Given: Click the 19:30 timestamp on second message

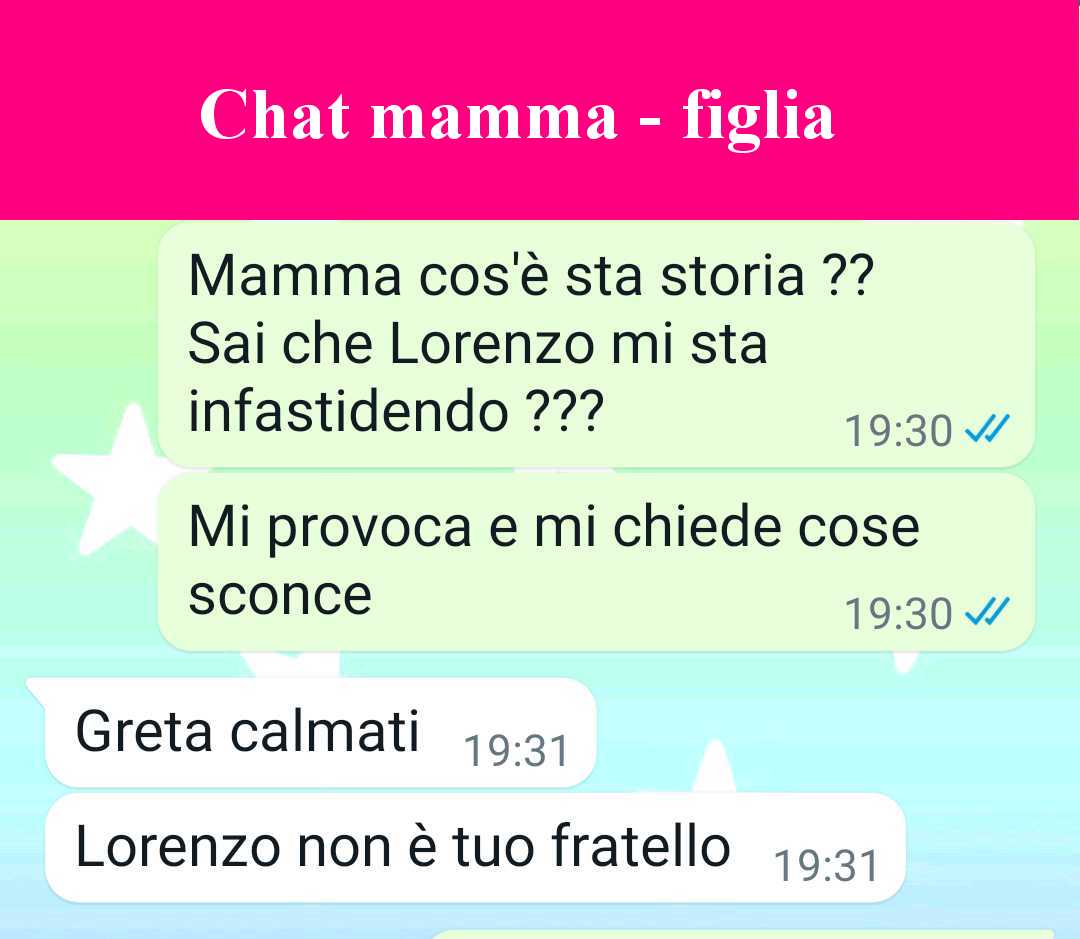Looking at the screenshot, I should point(898,614).
